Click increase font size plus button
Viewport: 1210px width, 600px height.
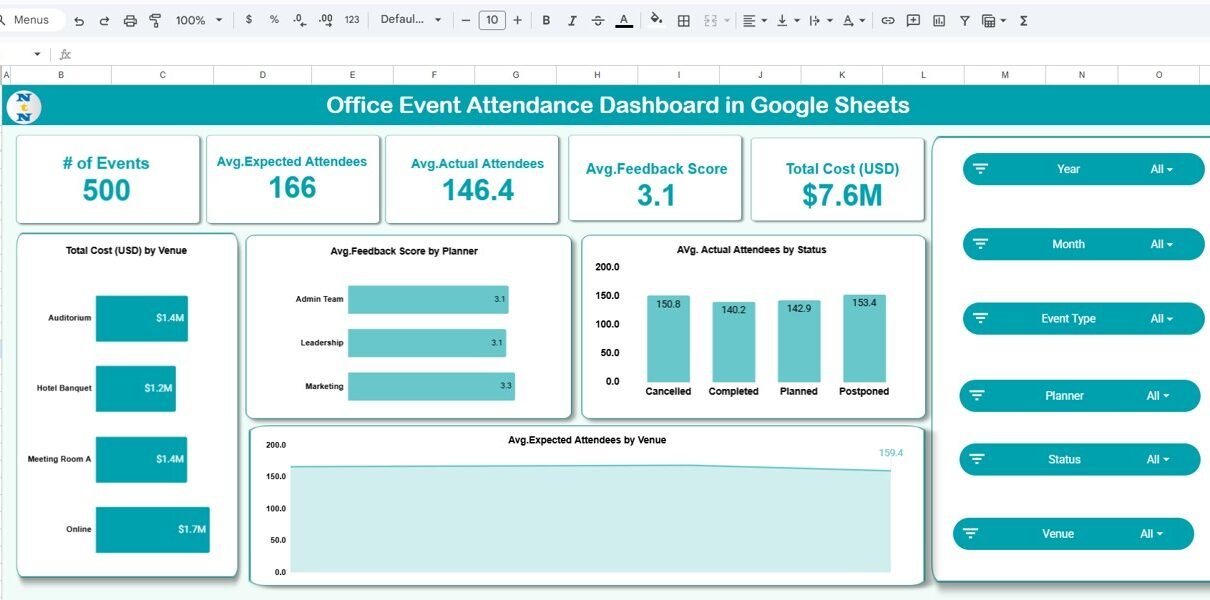517,20
